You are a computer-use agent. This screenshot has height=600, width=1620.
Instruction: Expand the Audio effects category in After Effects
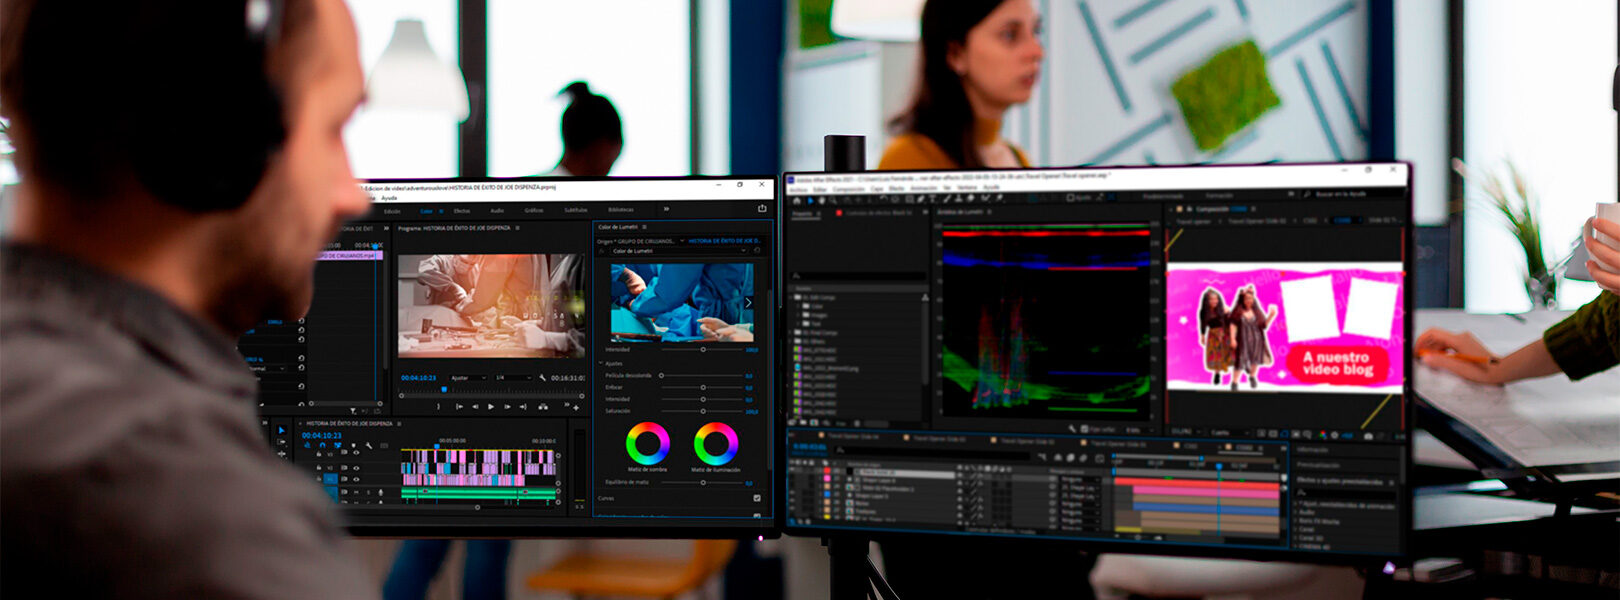pos(1306,512)
